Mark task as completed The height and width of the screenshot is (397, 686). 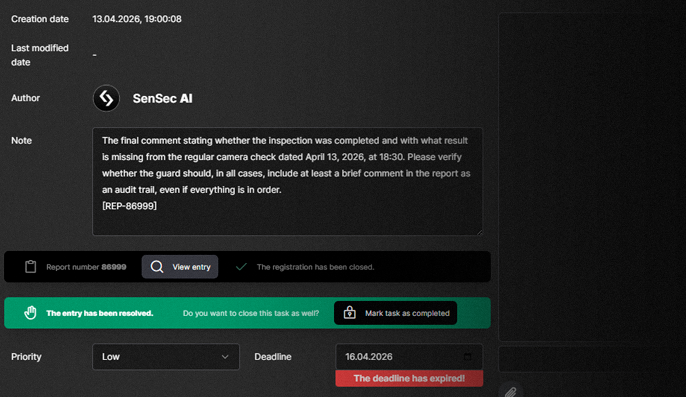pyautogui.click(x=396, y=313)
